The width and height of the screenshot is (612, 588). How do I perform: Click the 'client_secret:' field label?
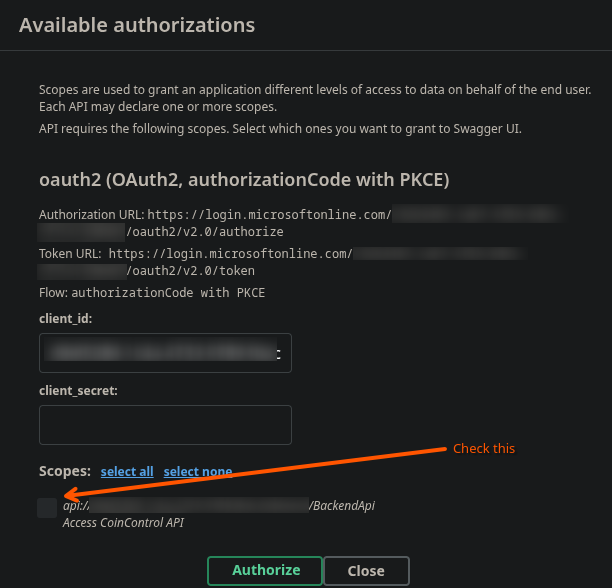[79, 390]
